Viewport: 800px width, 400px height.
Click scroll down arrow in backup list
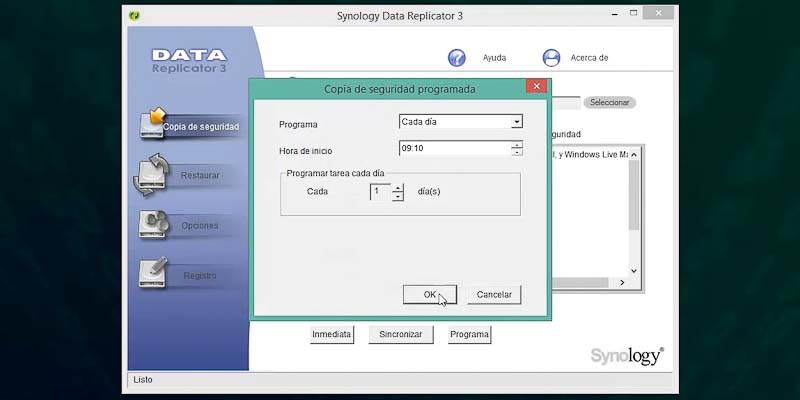pos(634,271)
